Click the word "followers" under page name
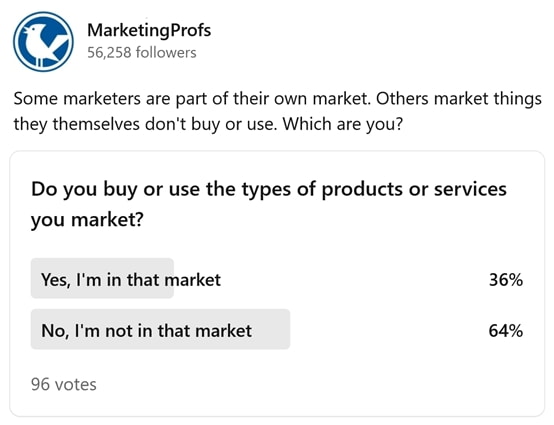The image size is (554, 425). (166, 53)
